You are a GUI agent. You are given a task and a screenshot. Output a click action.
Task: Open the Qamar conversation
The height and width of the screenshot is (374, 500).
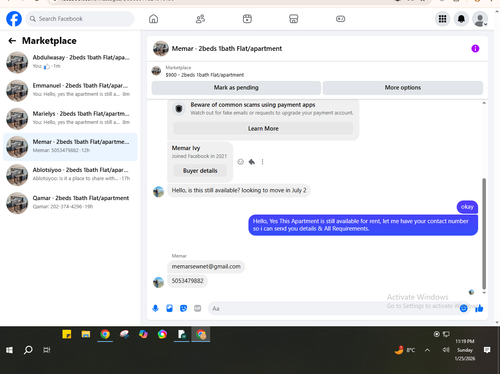pyautogui.click(x=70, y=203)
